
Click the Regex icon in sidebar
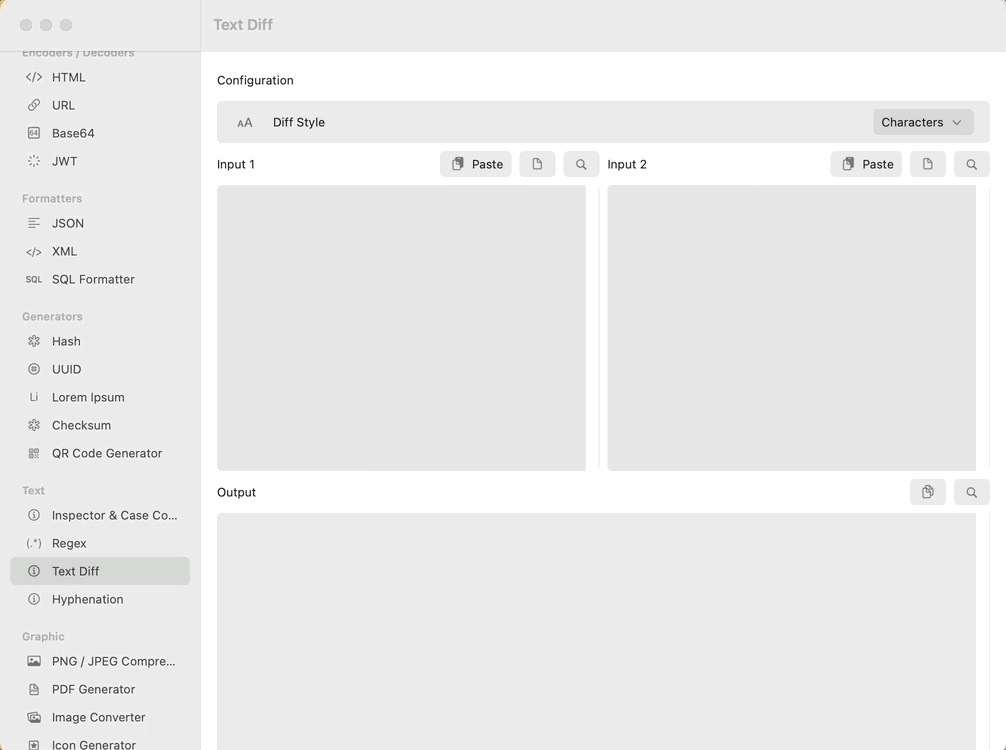34,543
